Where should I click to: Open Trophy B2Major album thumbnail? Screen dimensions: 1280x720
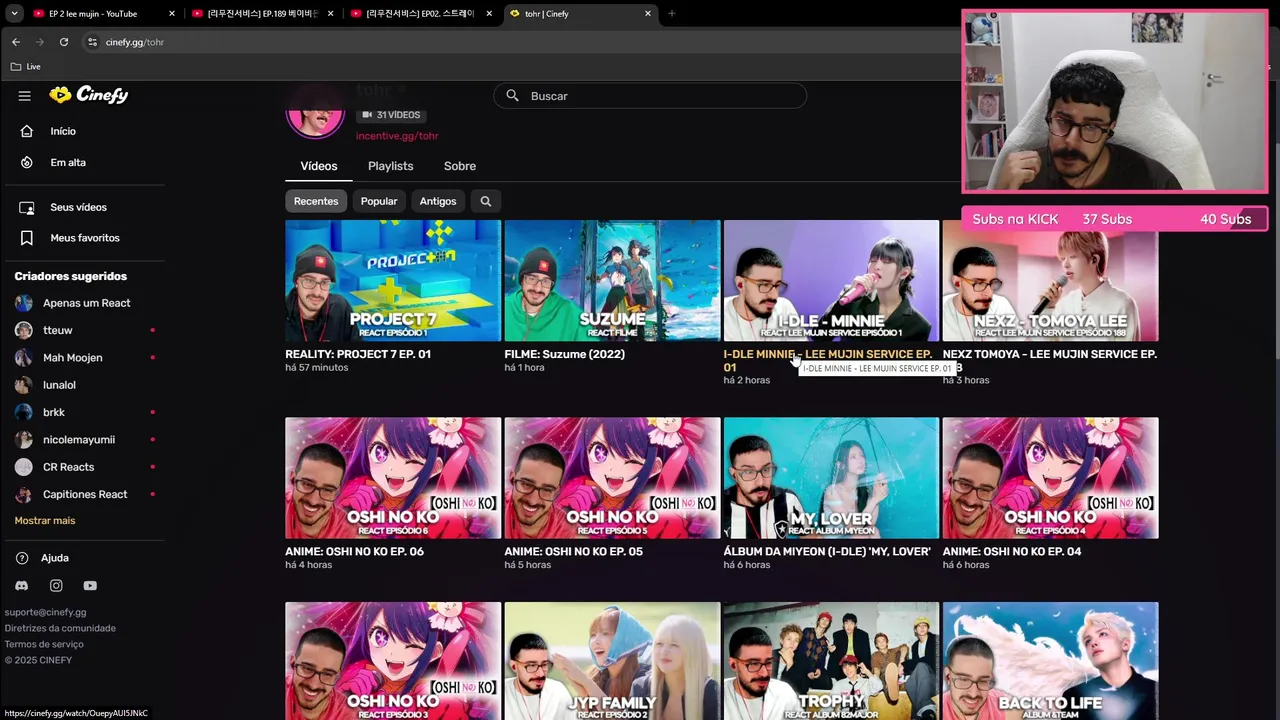click(831, 661)
